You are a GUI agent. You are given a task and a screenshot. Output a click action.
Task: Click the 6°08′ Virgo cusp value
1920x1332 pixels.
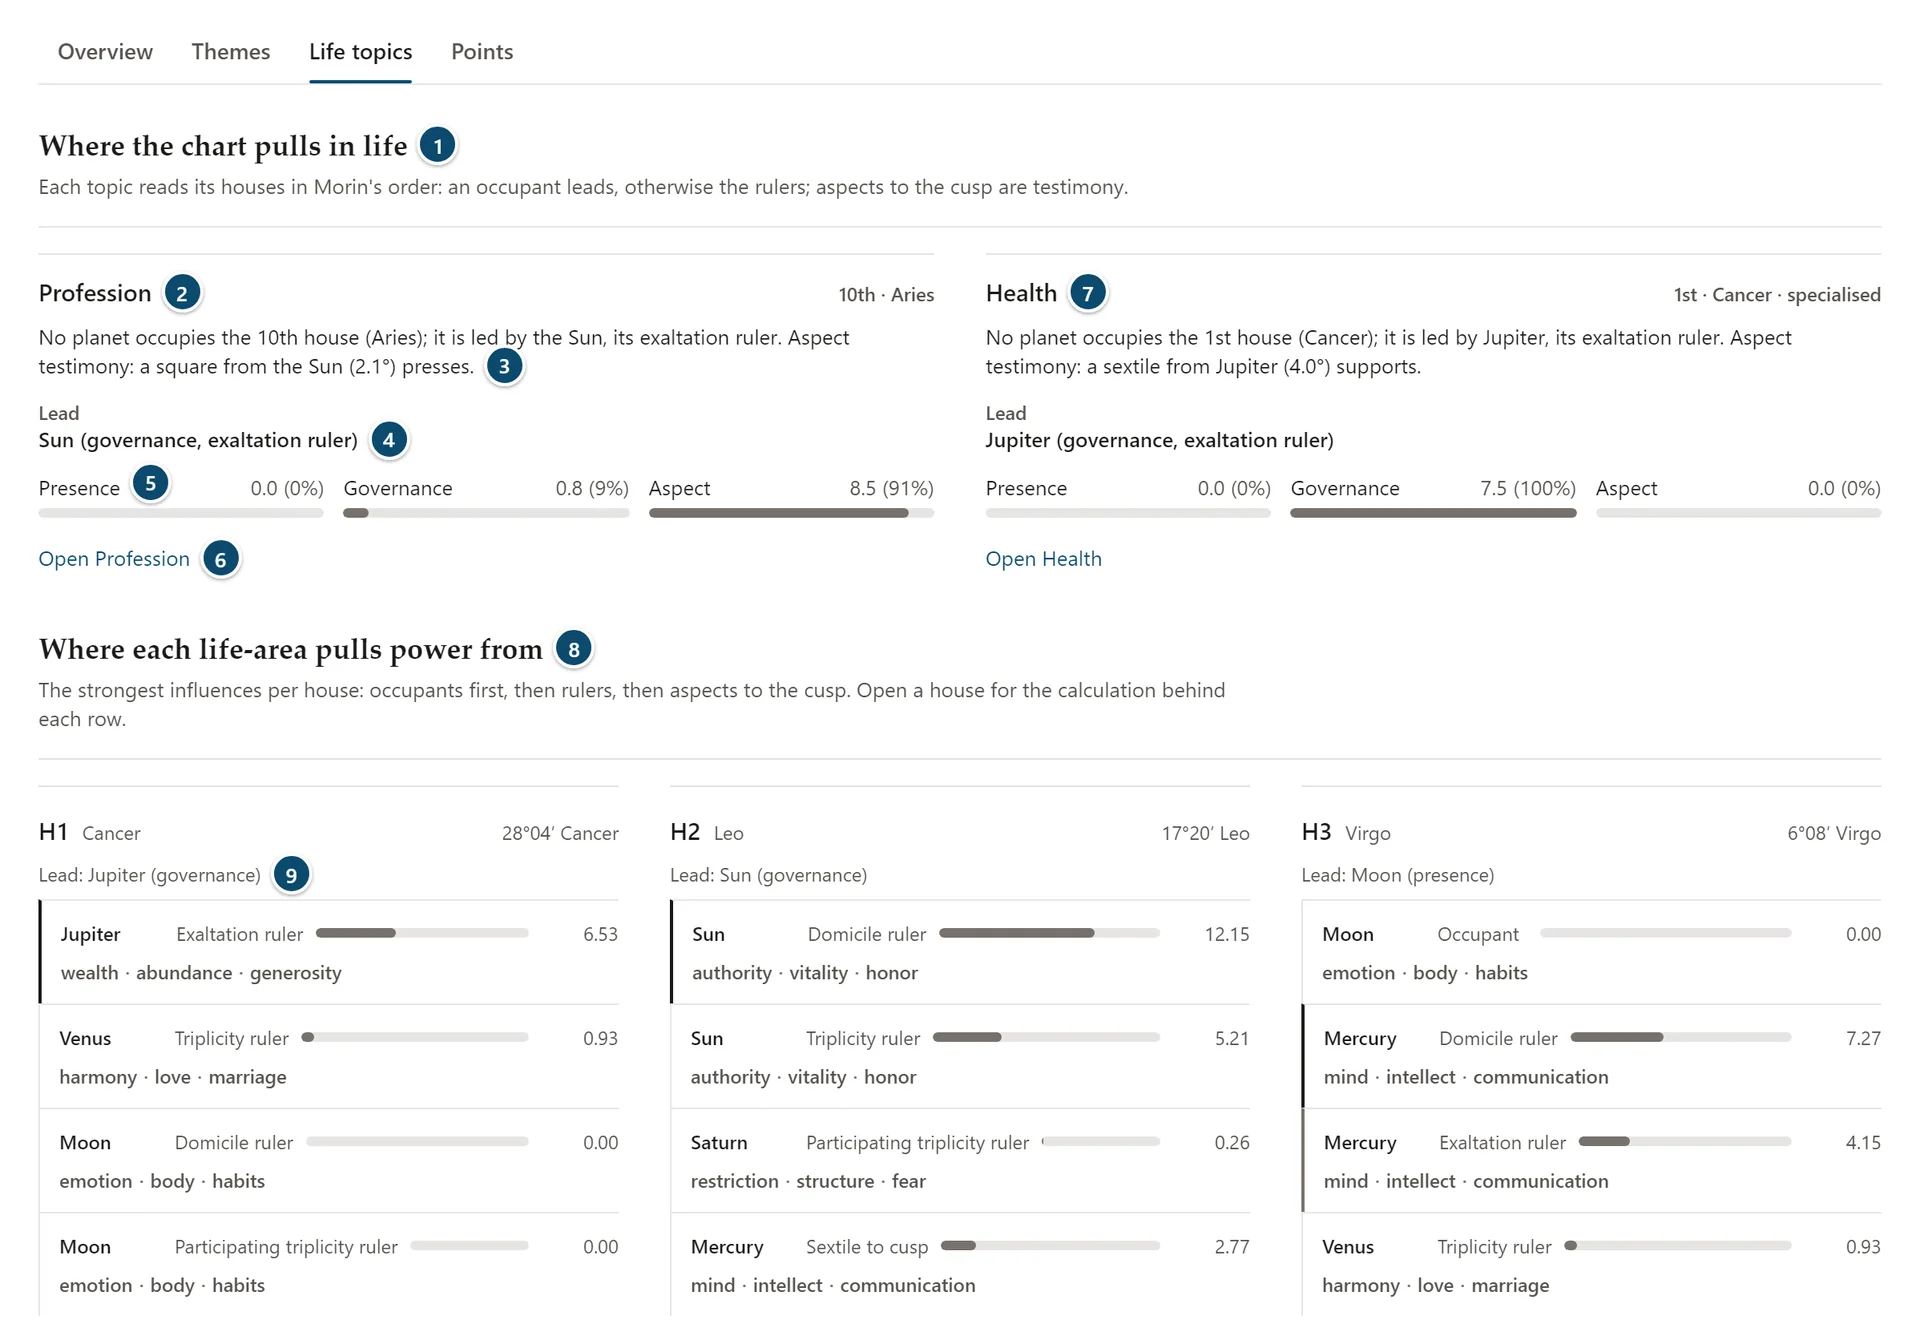(x=1834, y=833)
